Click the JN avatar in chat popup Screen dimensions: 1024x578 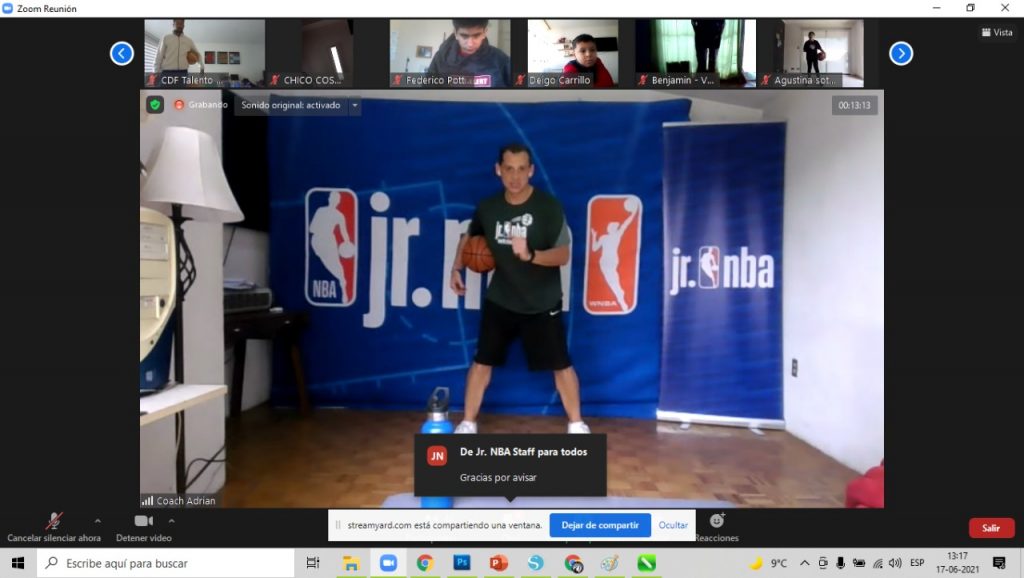(437, 456)
